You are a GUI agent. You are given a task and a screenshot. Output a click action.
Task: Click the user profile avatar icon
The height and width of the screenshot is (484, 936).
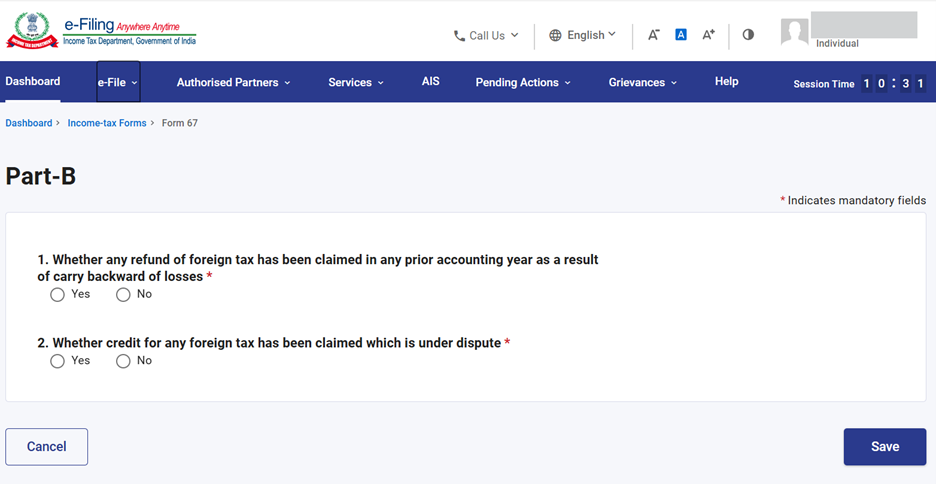coord(794,33)
